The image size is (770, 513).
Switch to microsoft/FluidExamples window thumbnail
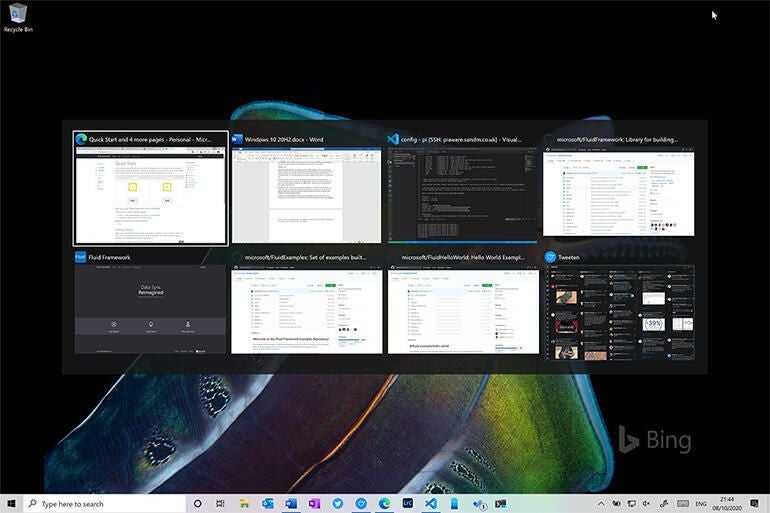tap(306, 302)
